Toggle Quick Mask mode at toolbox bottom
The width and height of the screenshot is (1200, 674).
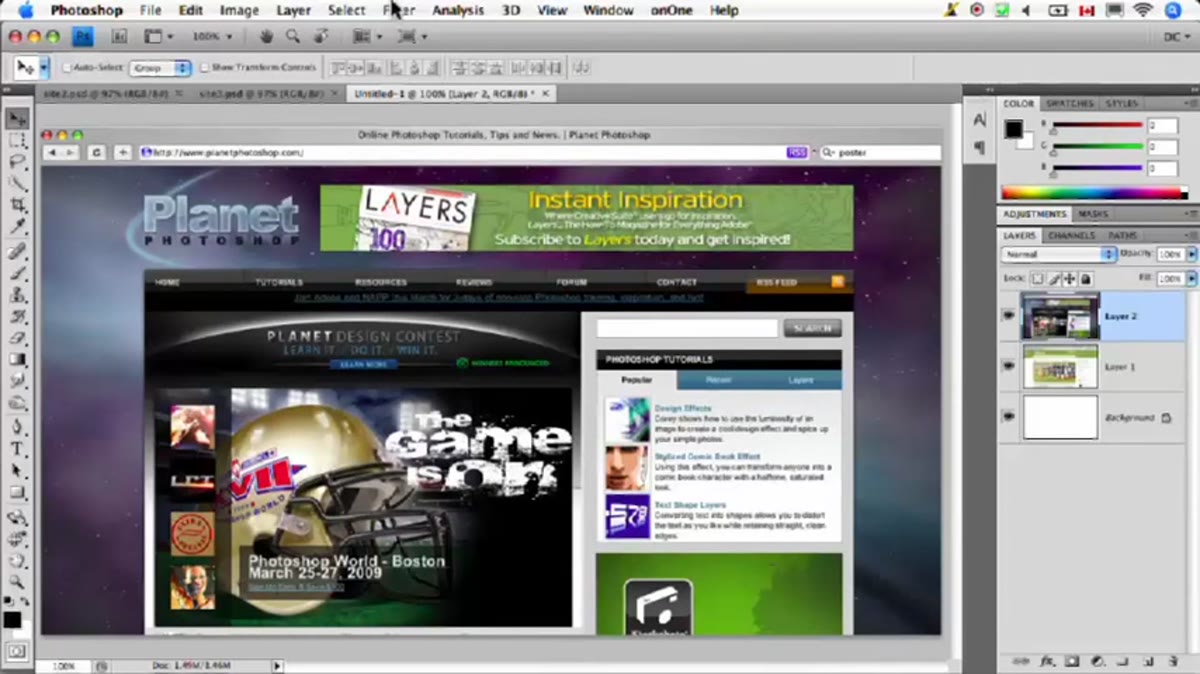[x=16, y=651]
